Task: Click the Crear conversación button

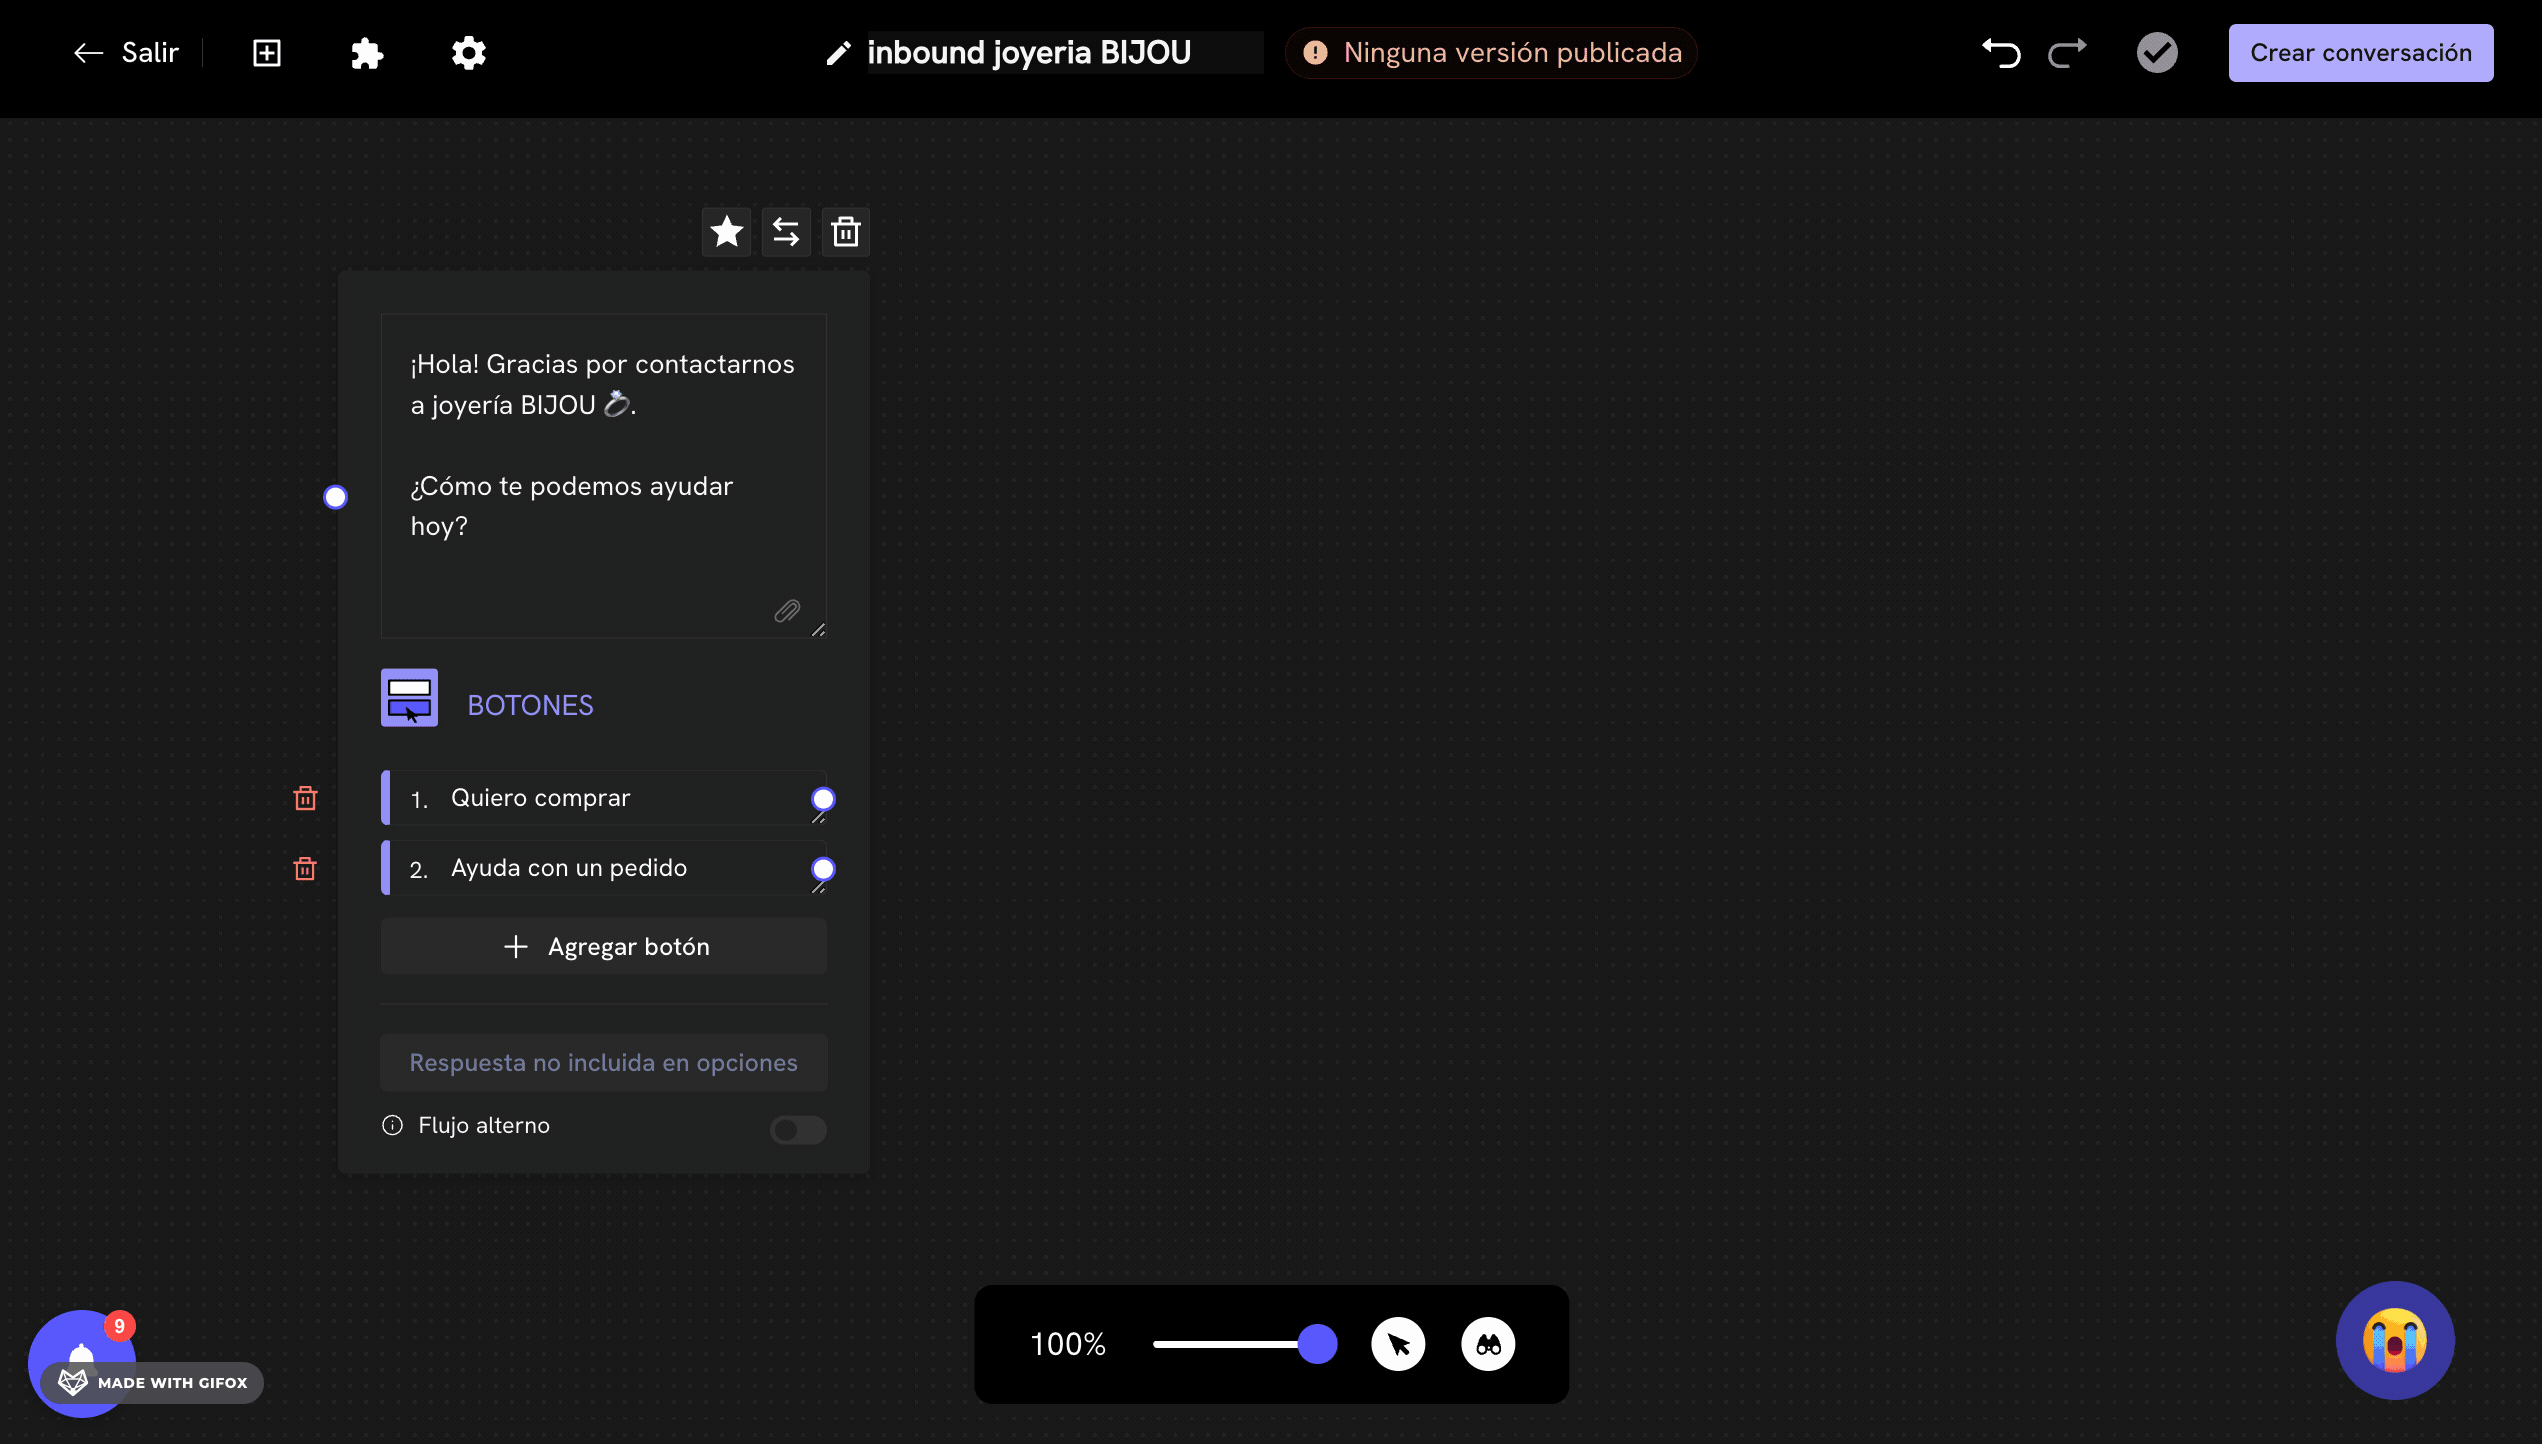Action: pyautogui.click(x=2360, y=53)
